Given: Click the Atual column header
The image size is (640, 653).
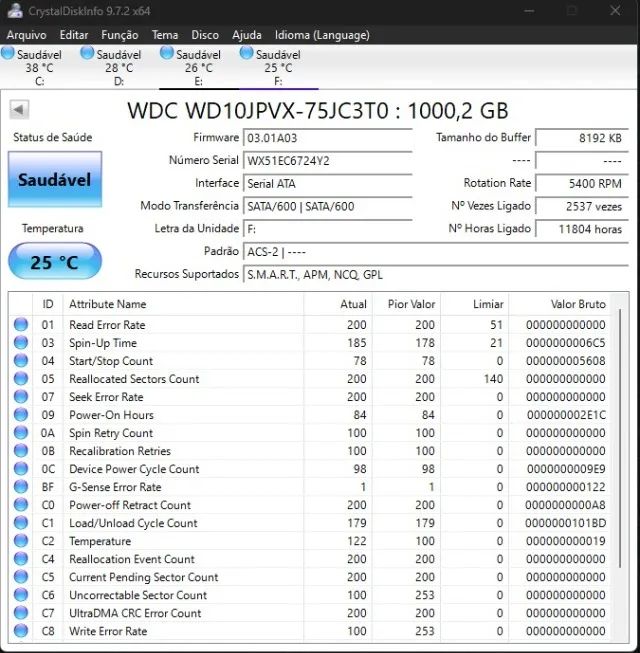Looking at the screenshot, I should tap(338, 304).
